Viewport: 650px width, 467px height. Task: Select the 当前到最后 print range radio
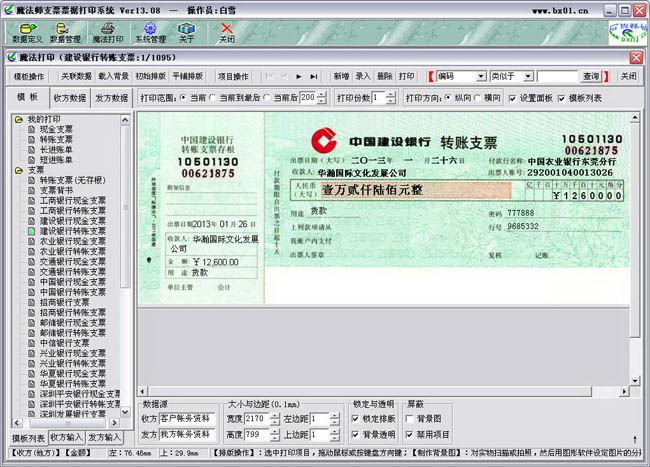[213, 98]
